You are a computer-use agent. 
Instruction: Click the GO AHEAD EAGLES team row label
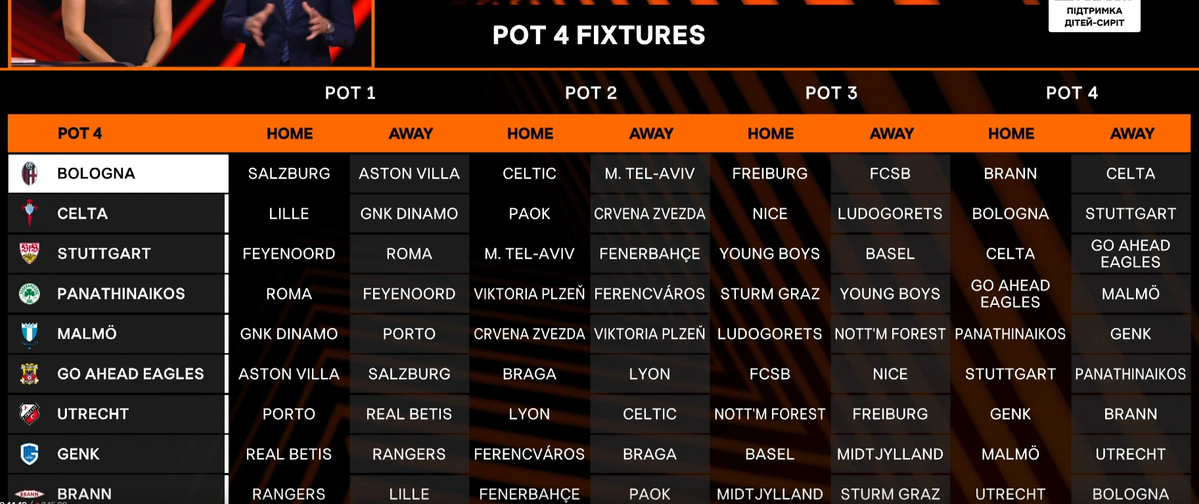click(130, 374)
